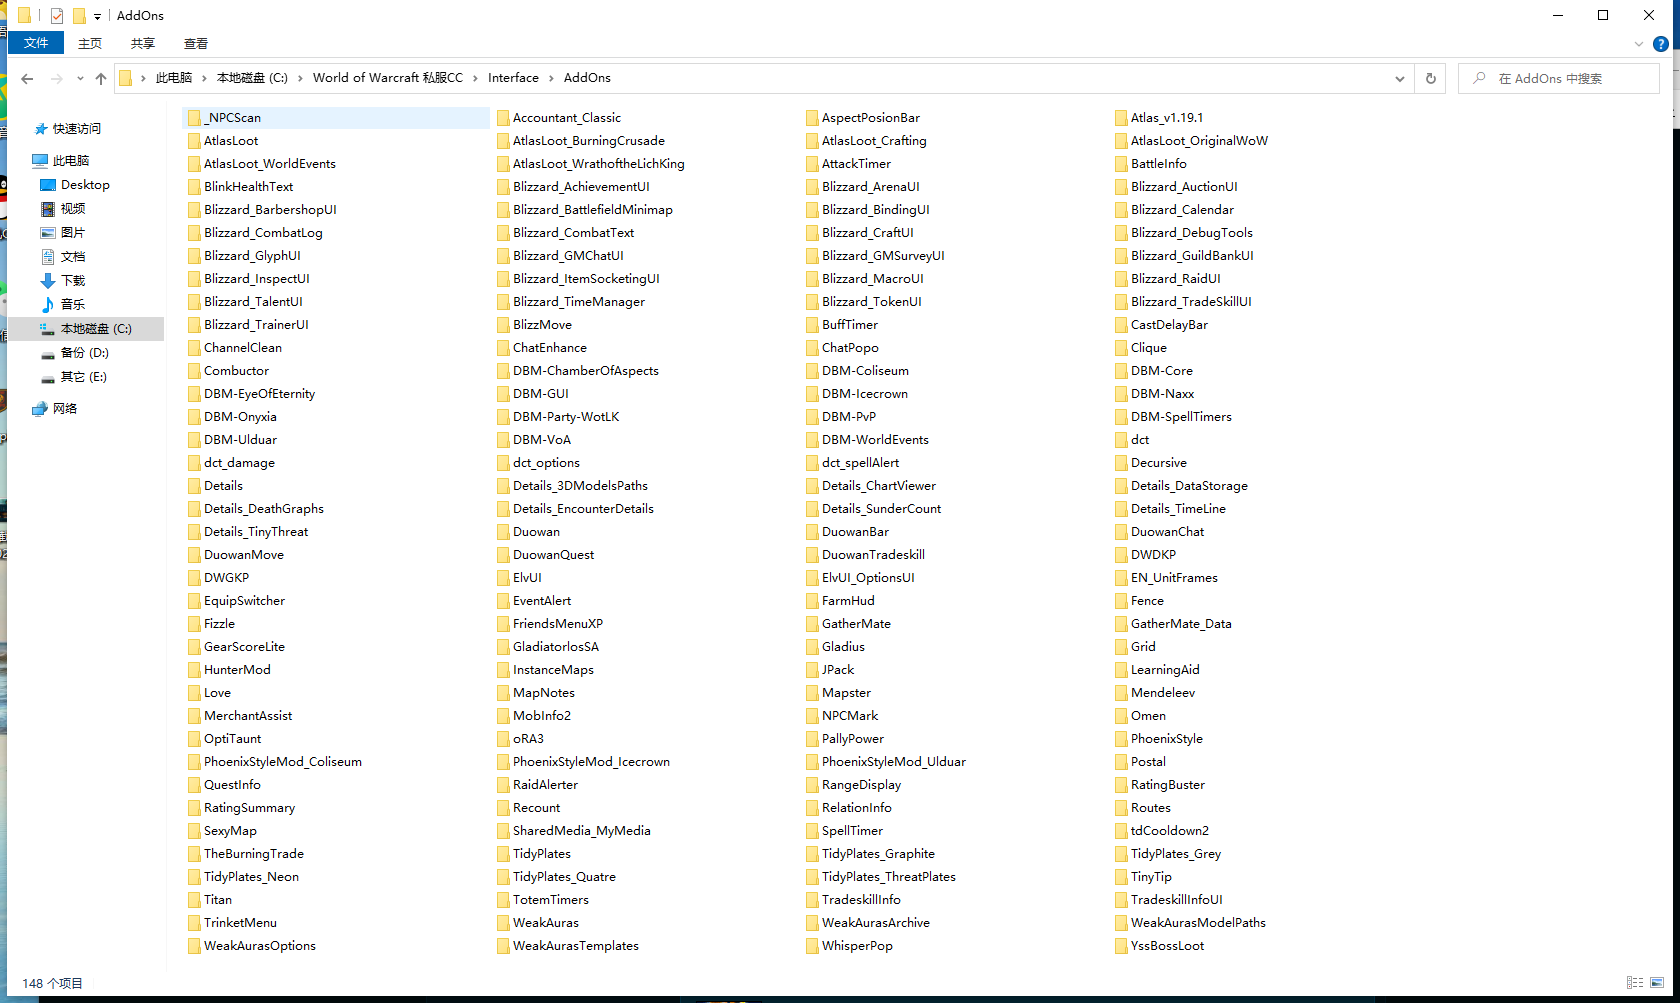Open Customize Quick Access Toolbar dropdown
The width and height of the screenshot is (1680, 1003).
coord(97,17)
